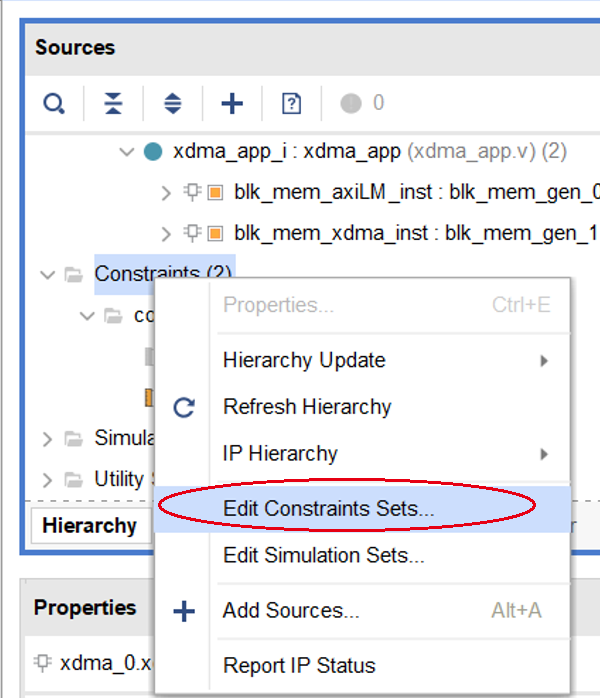The height and width of the screenshot is (698, 600).
Task: Expand the blk_mem_axiLM_inst node
Action: click(166, 192)
